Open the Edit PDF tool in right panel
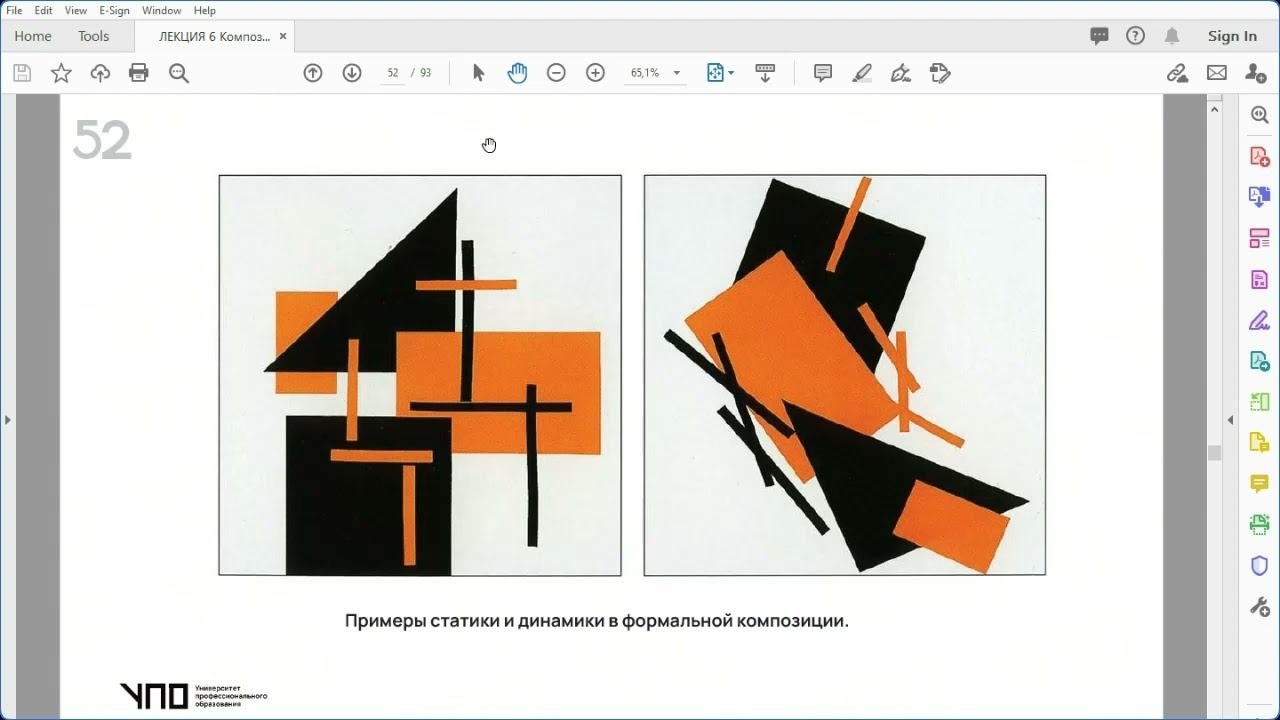 pyautogui.click(x=1260, y=279)
